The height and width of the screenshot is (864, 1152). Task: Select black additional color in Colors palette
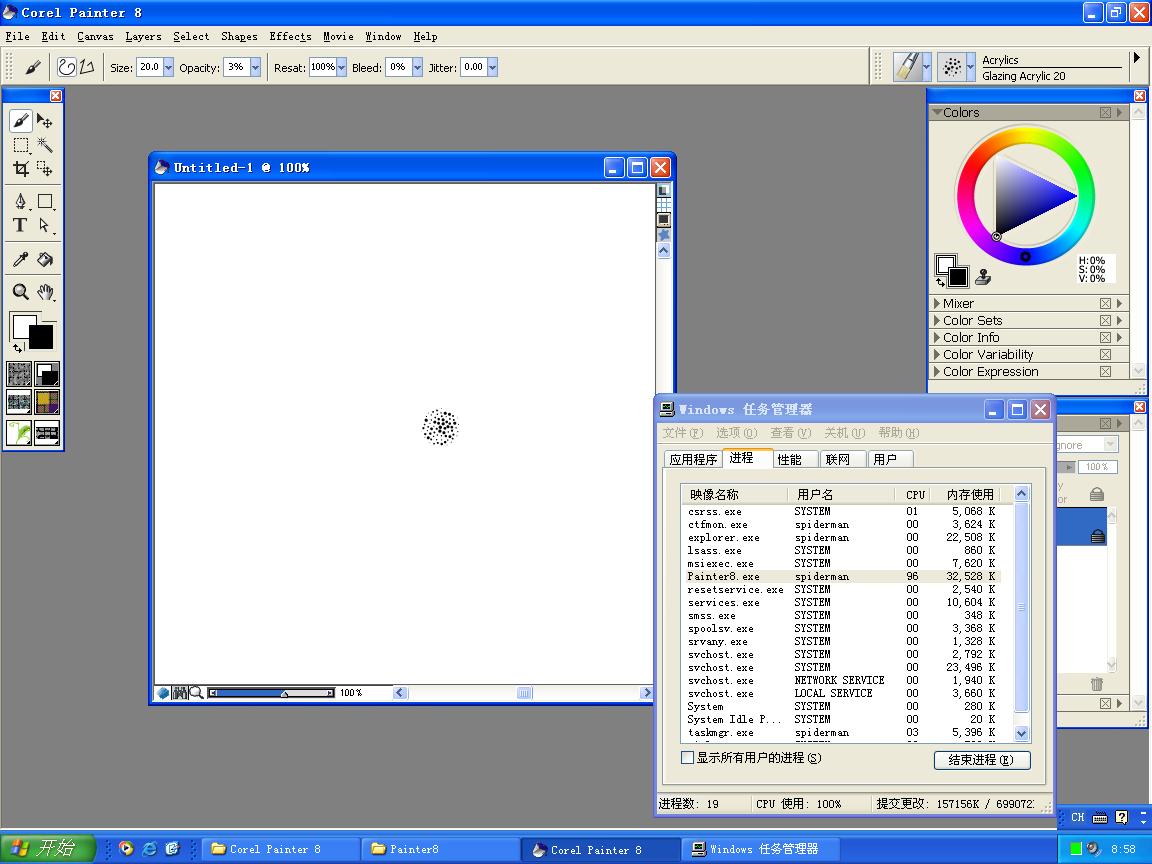958,277
